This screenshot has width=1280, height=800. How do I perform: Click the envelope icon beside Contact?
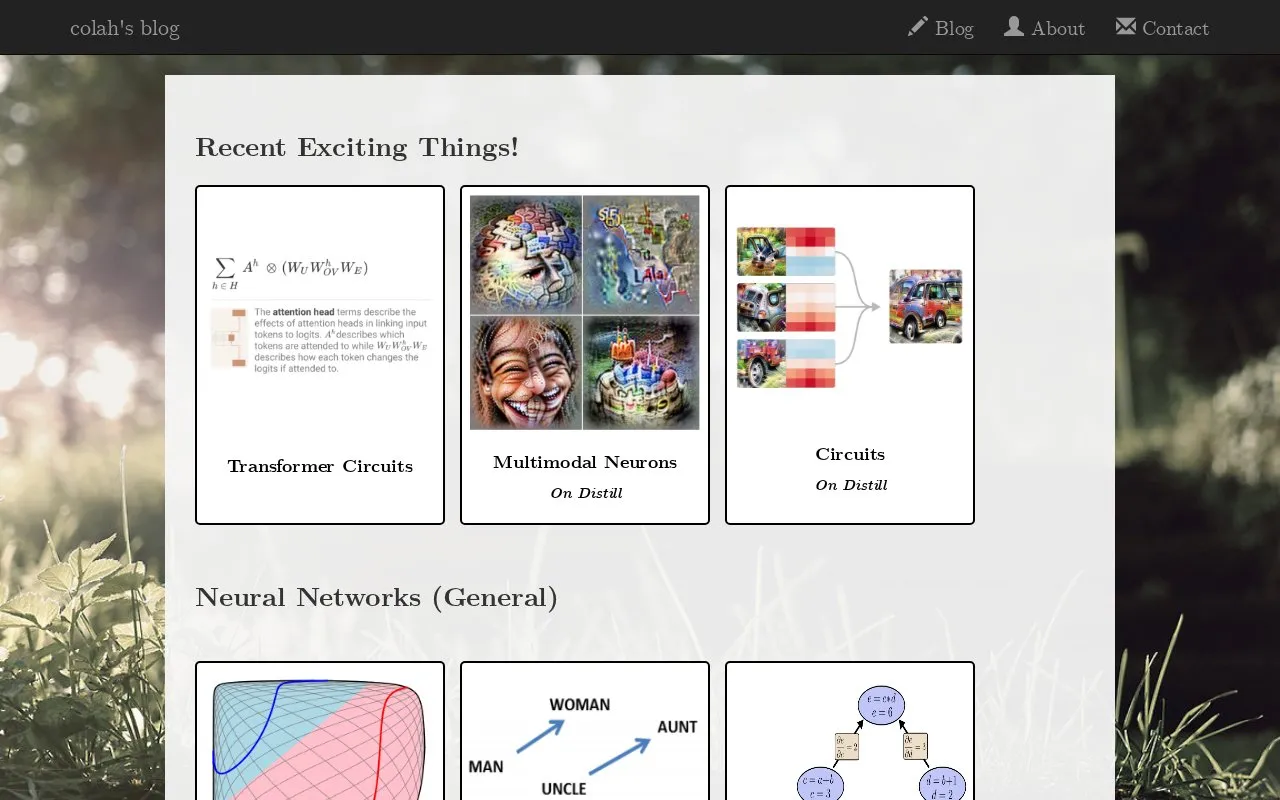[1125, 27]
